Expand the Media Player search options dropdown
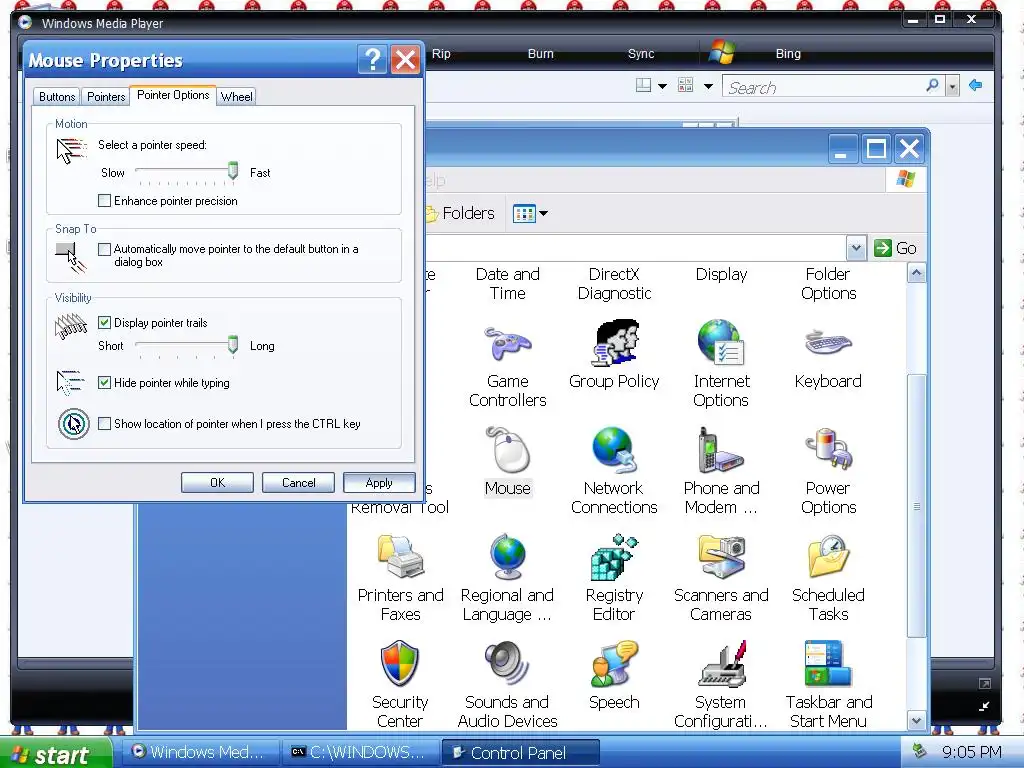Screen dimensions: 1024x768 pyautogui.click(x=953, y=86)
